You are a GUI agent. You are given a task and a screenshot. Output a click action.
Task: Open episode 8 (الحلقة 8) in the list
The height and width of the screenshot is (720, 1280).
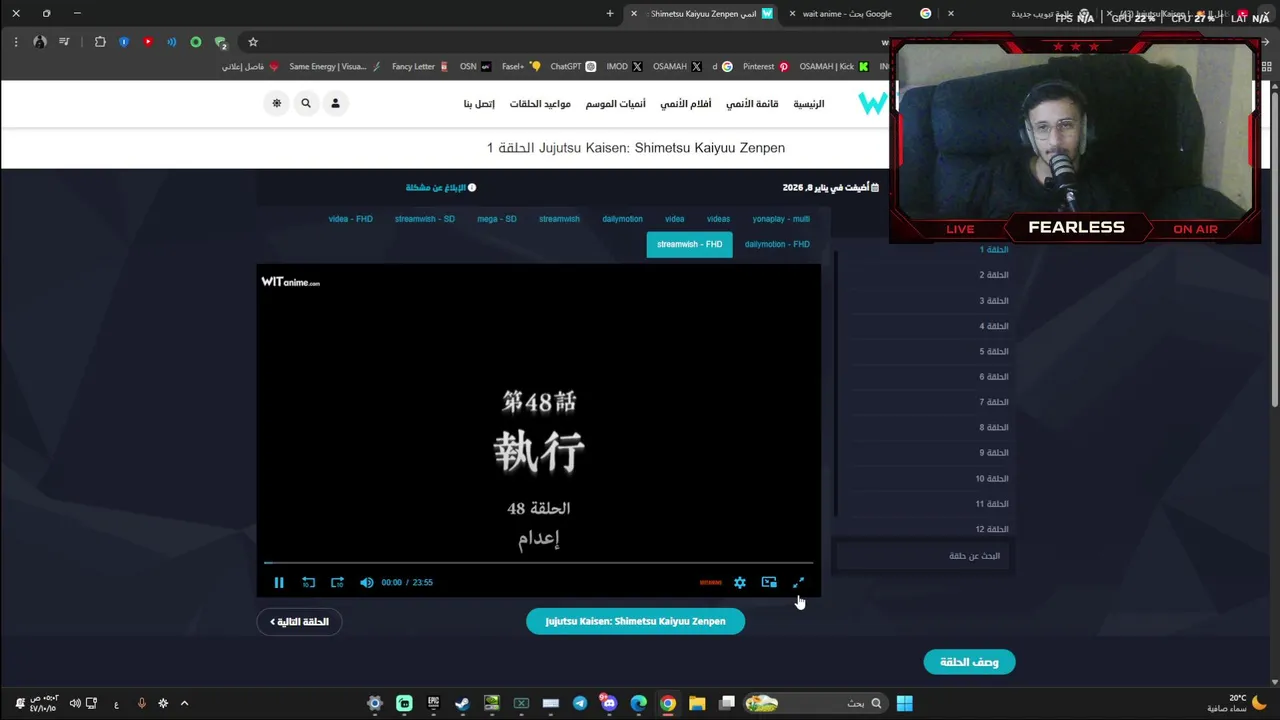pyautogui.click(x=994, y=427)
